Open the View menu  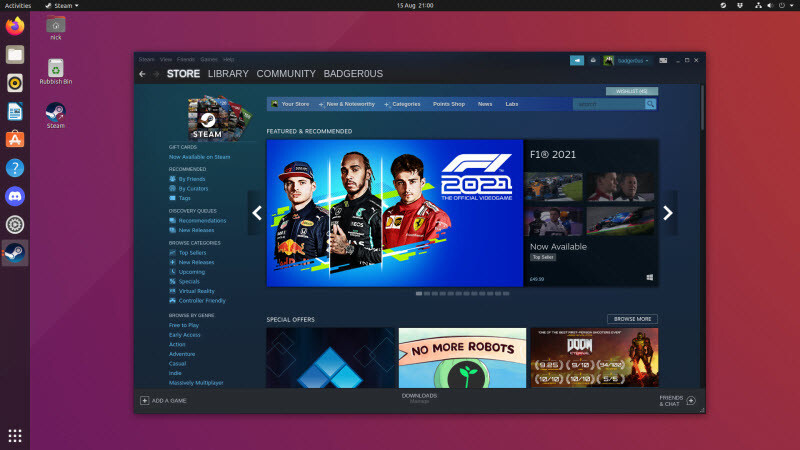pos(166,60)
